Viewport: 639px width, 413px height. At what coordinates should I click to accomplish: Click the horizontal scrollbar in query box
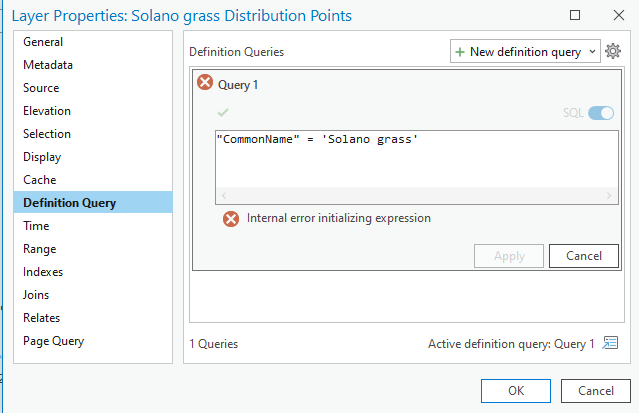[416, 195]
